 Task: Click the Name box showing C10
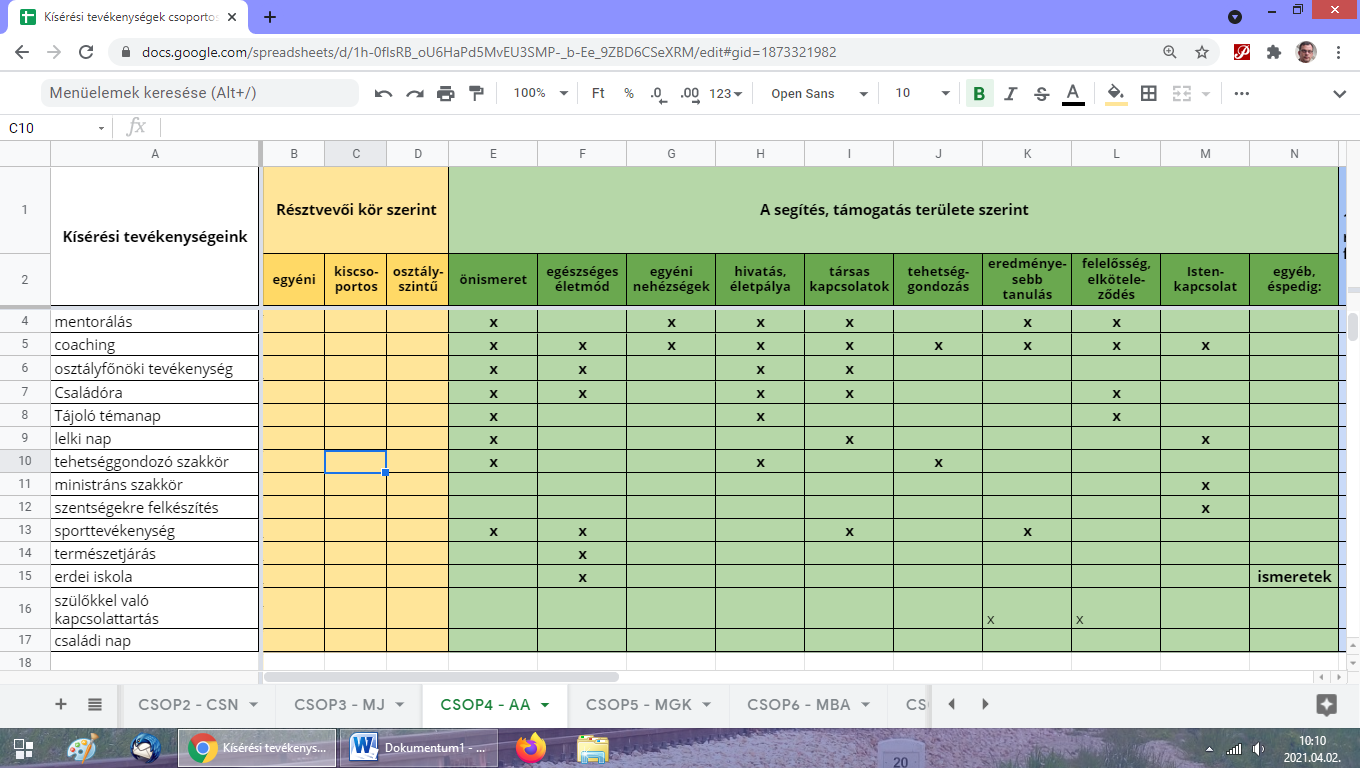click(x=50, y=128)
